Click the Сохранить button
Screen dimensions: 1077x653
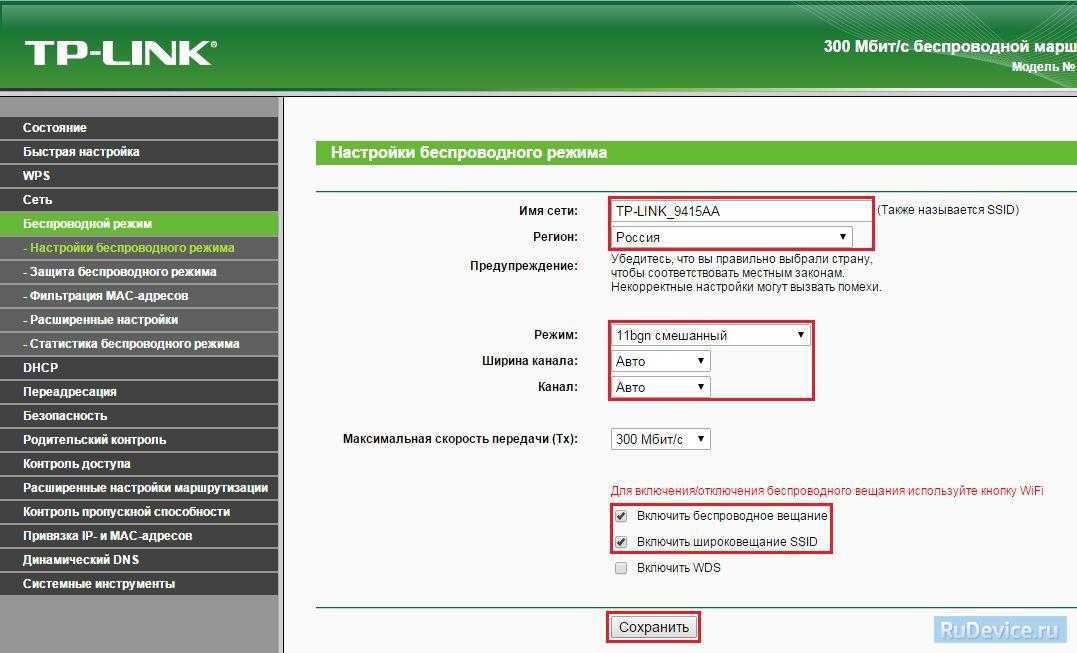point(654,628)
